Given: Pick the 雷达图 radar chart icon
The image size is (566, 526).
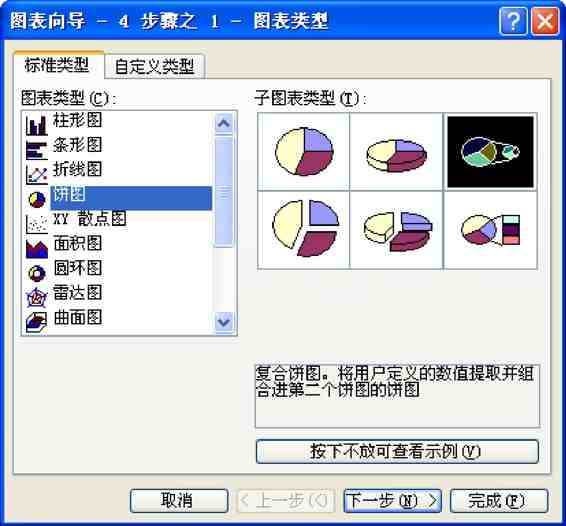Looking at the screenshot, I should 36,297.
